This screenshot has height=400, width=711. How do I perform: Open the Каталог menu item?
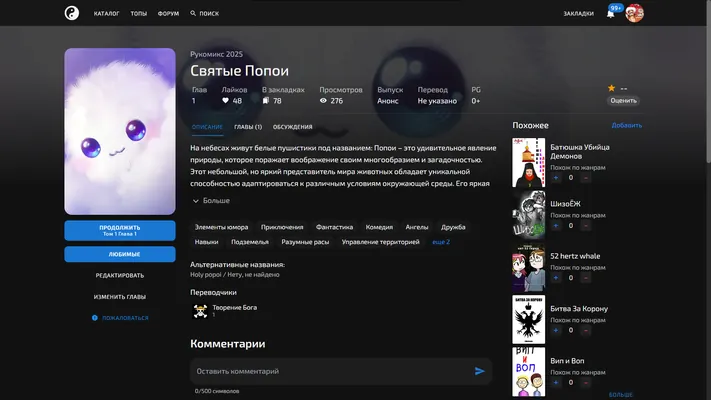[x=107, y=14]
